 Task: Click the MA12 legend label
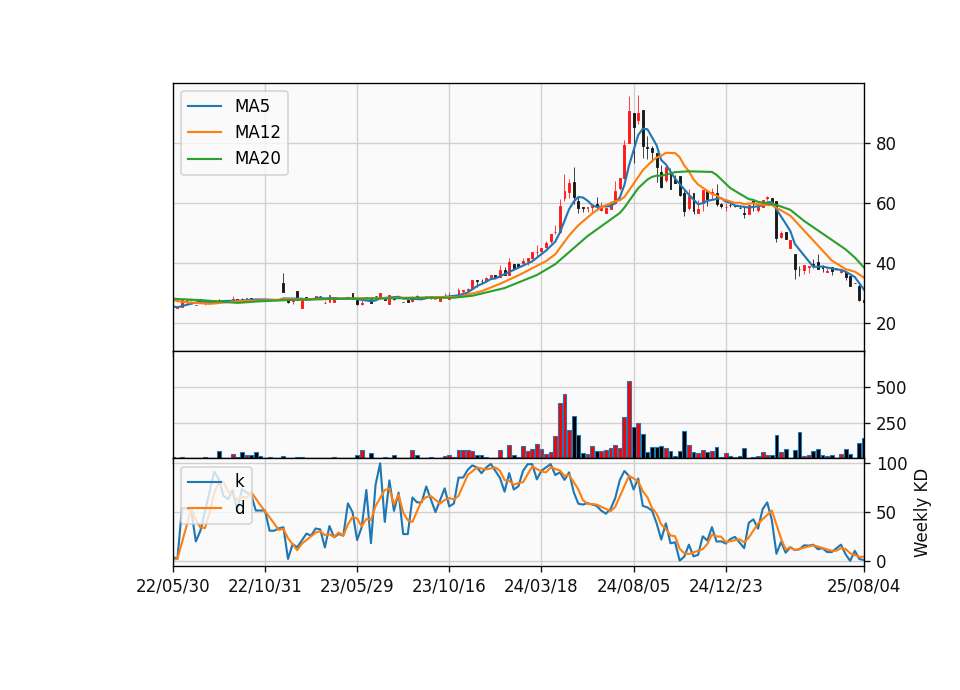(257, 132)
